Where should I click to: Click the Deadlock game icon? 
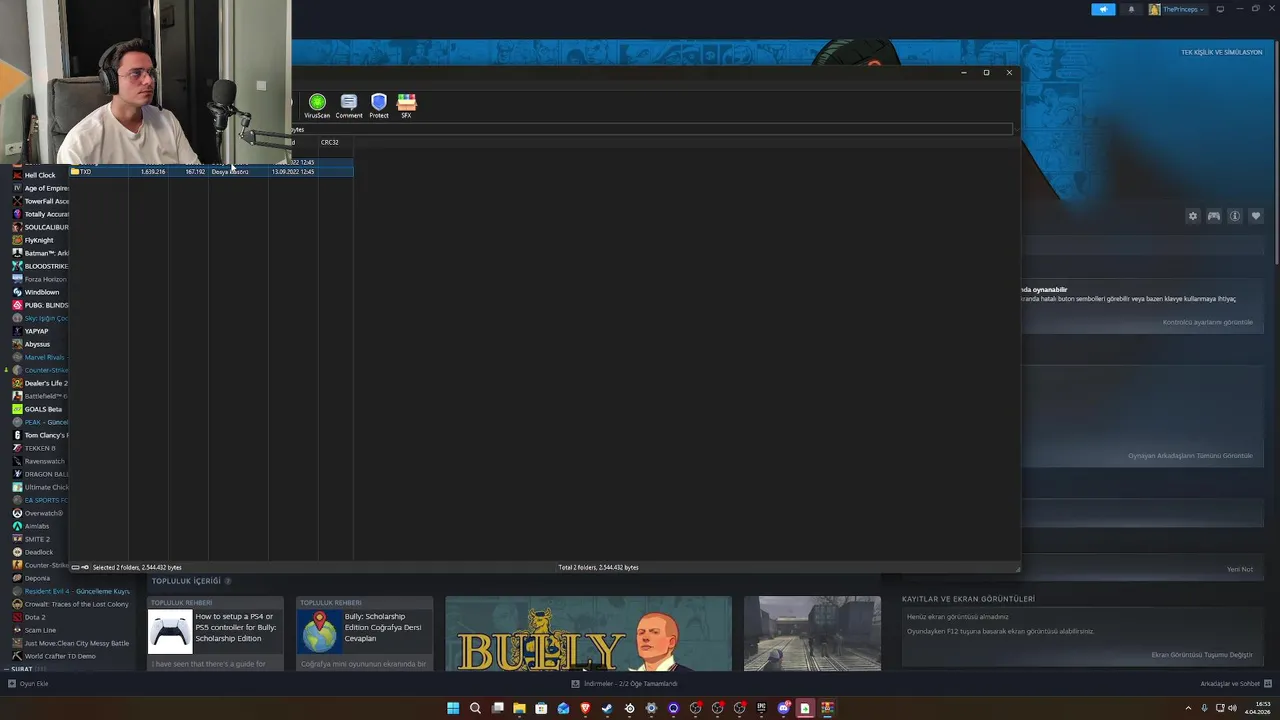[x=17, y=552]
